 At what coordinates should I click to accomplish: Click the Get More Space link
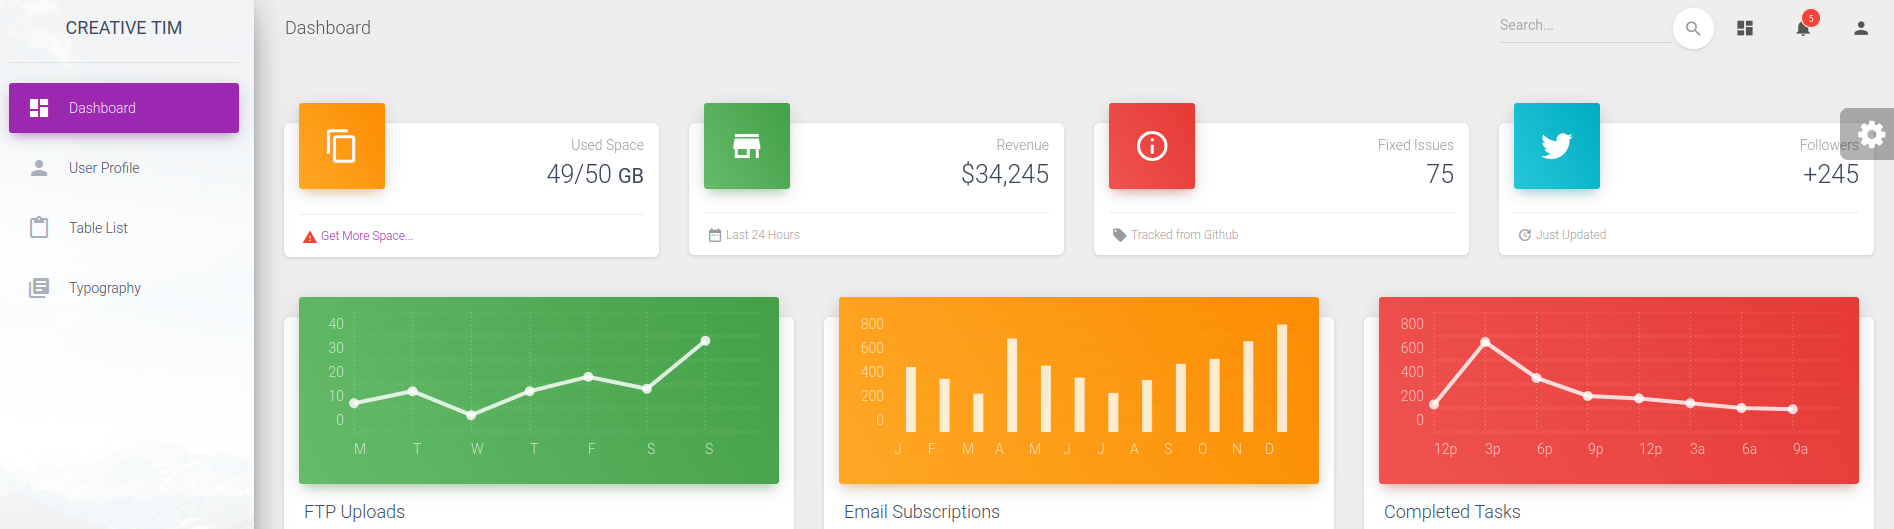click(366, 236)
